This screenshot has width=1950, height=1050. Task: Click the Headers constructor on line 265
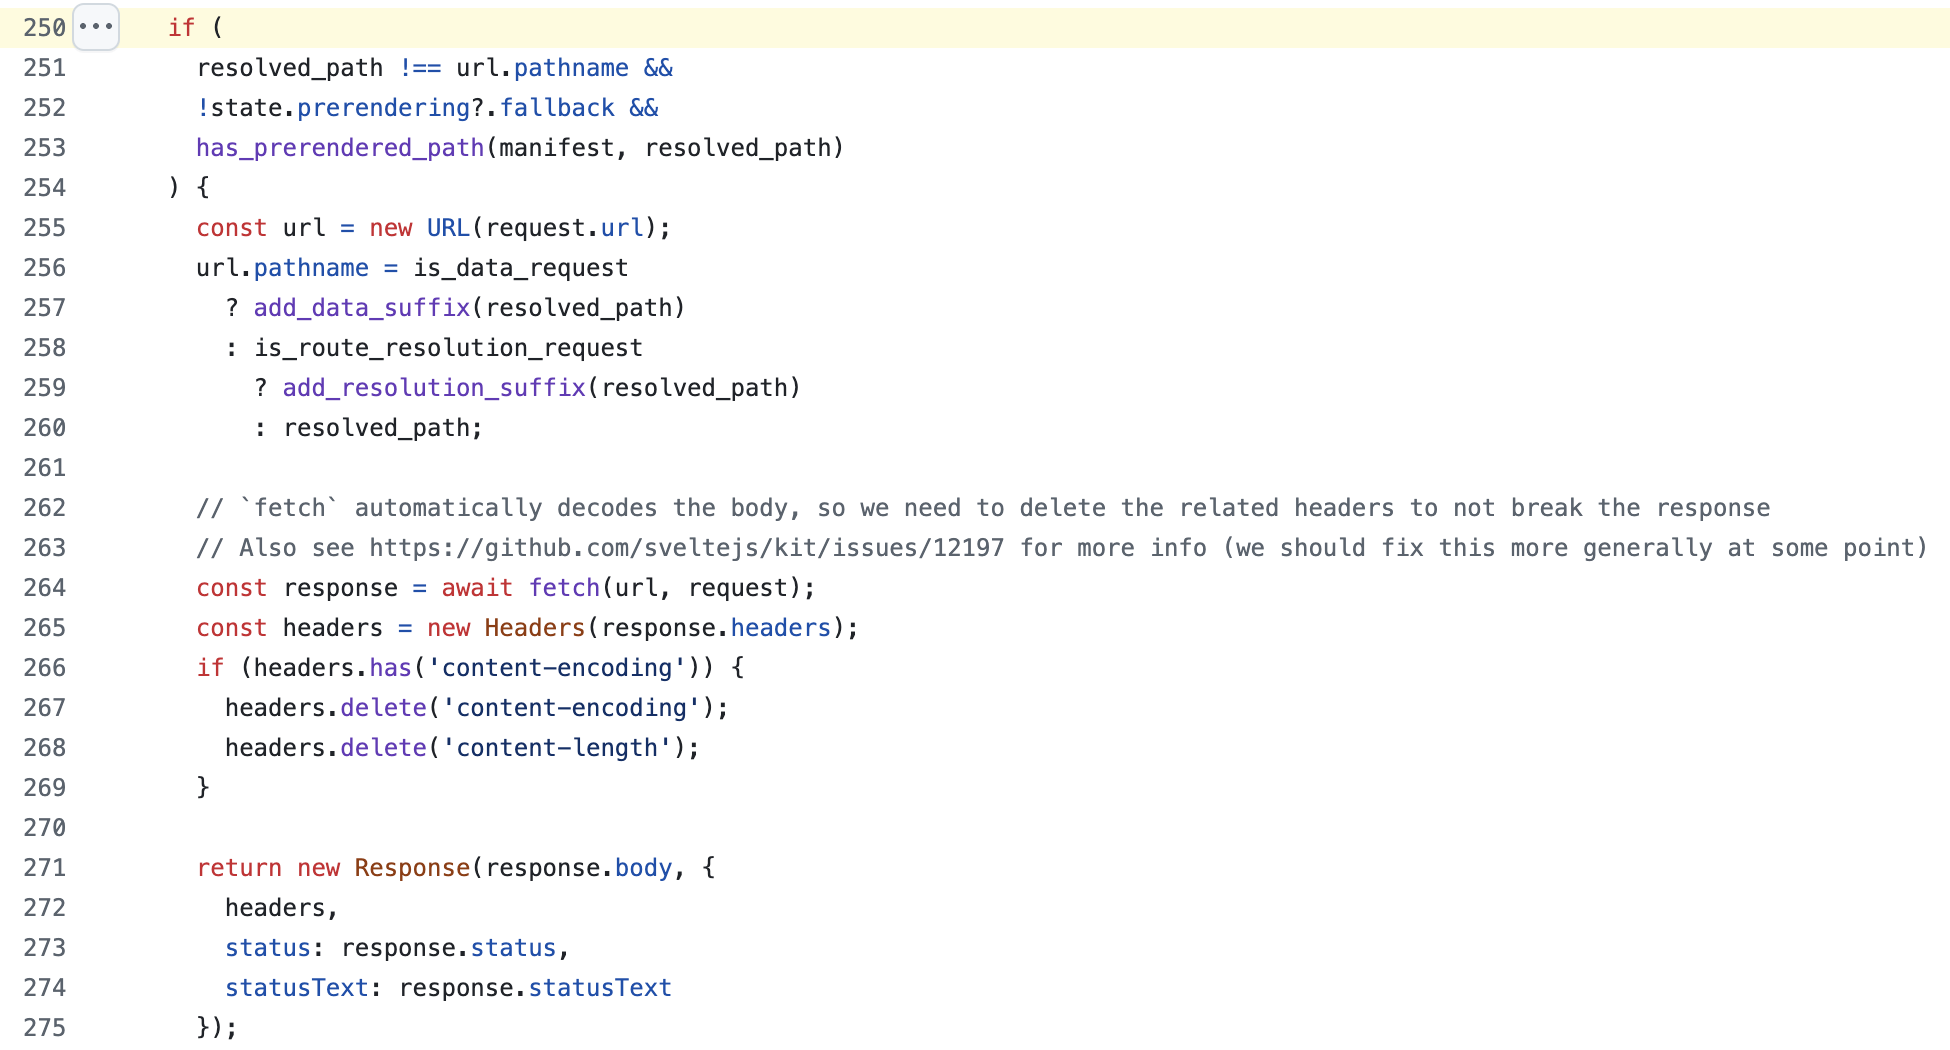534,628
